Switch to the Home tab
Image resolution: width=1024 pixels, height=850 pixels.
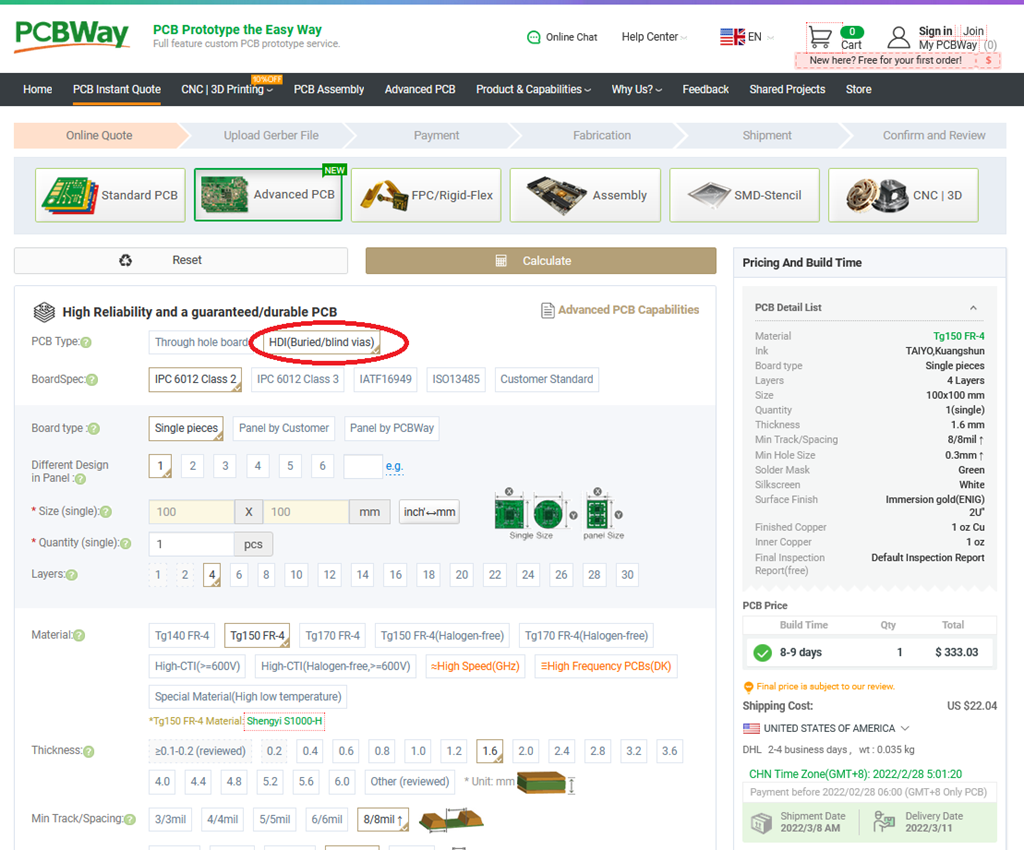coord(37,89)
